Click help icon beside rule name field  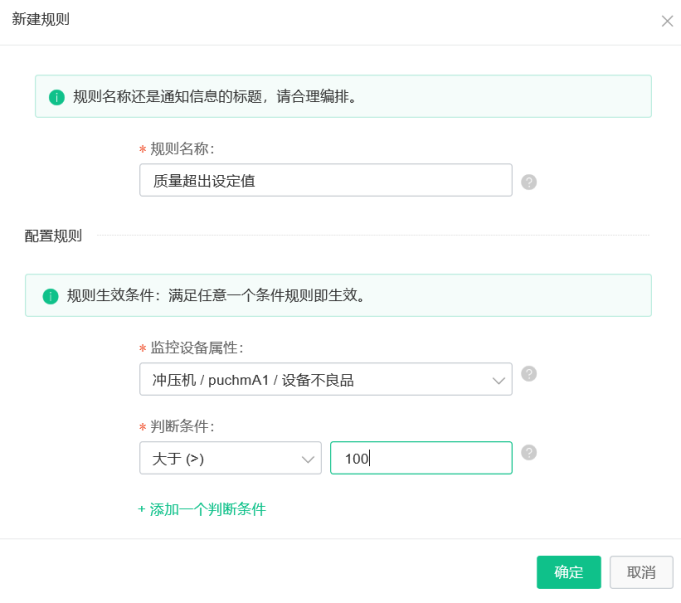529,182
